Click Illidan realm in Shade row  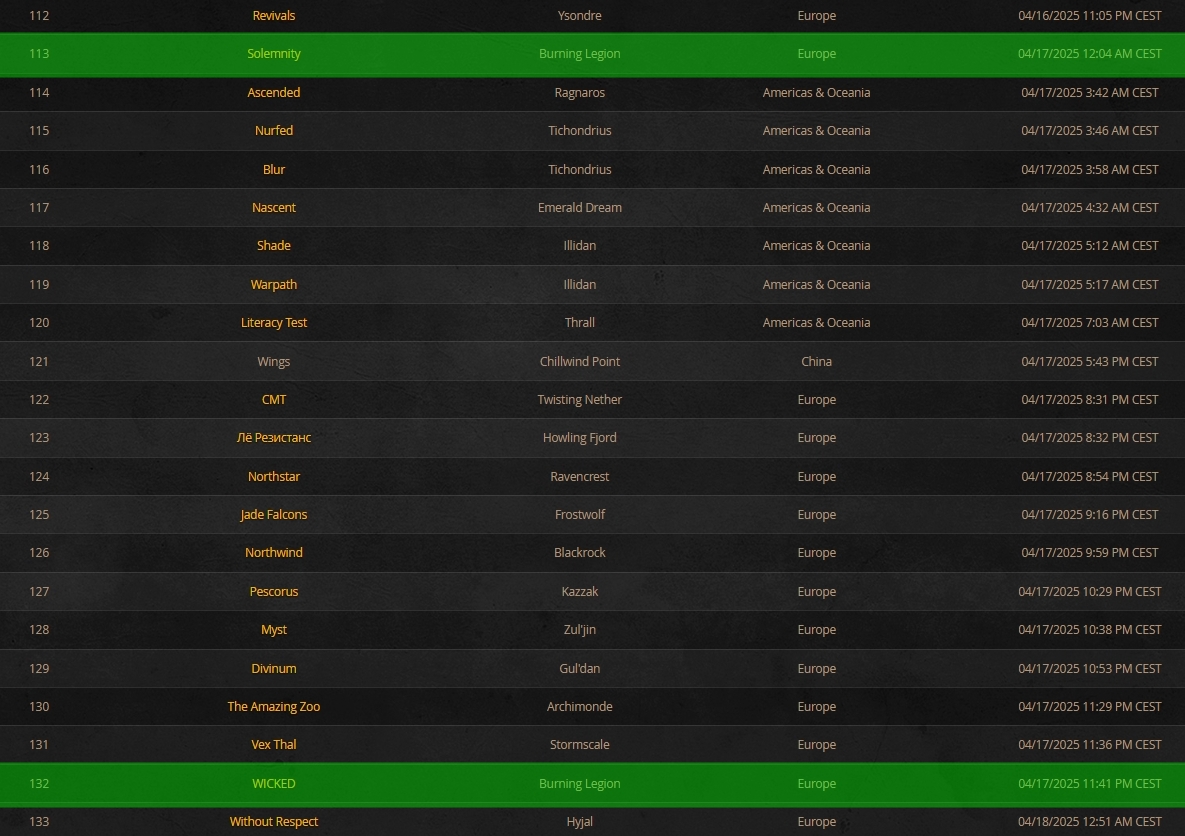click(580, 246)
